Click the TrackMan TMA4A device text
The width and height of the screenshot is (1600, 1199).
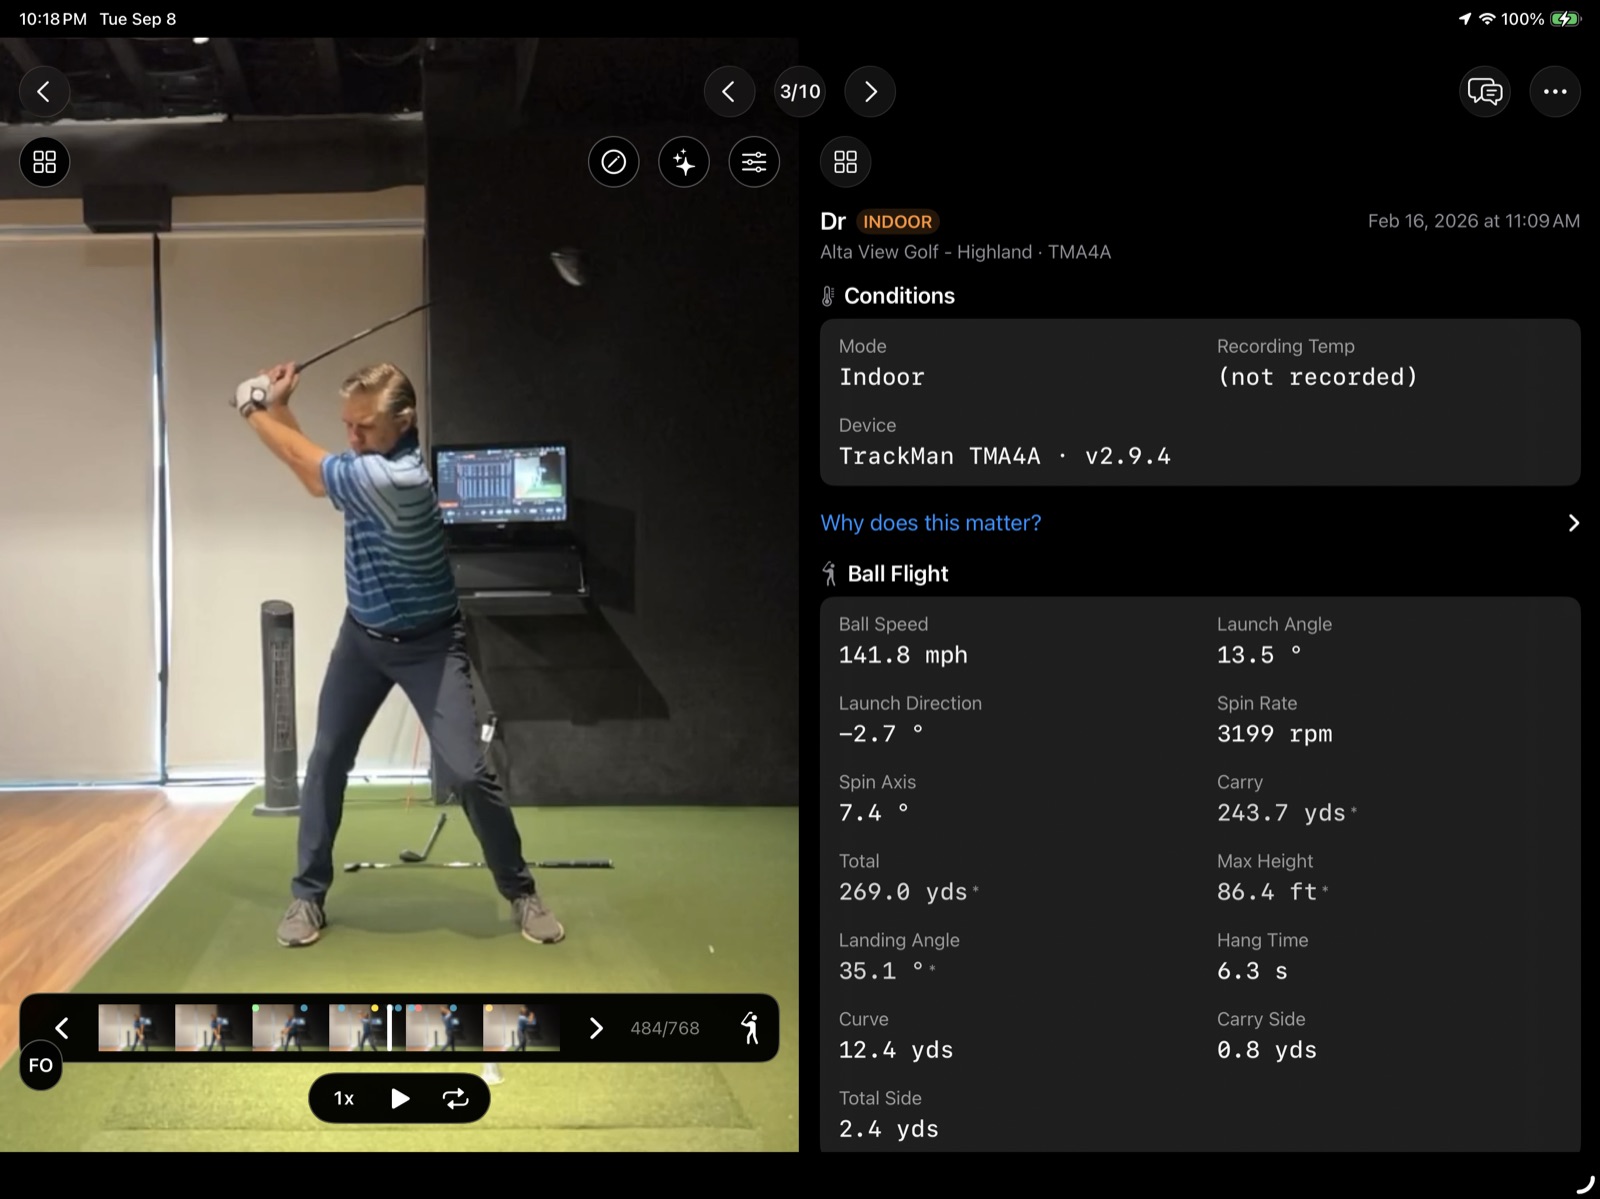click(x=1004, y=456)
